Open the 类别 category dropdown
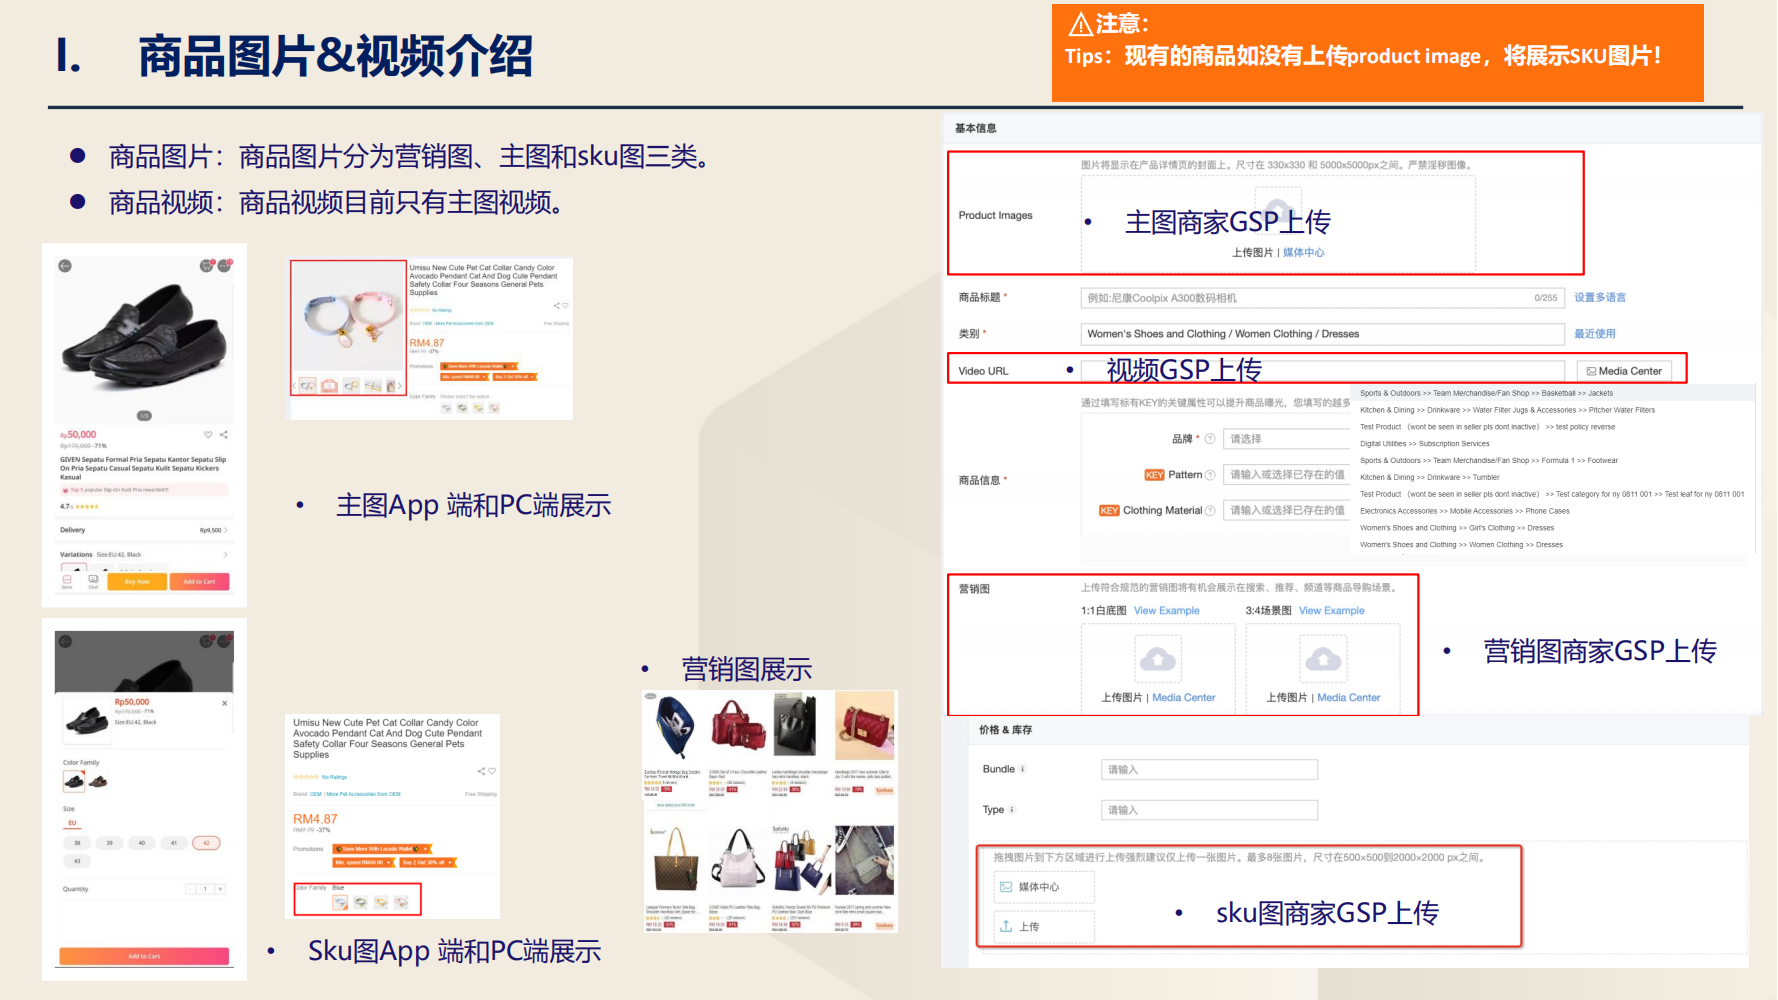1778x1000 pixels. pos(1320,333)
